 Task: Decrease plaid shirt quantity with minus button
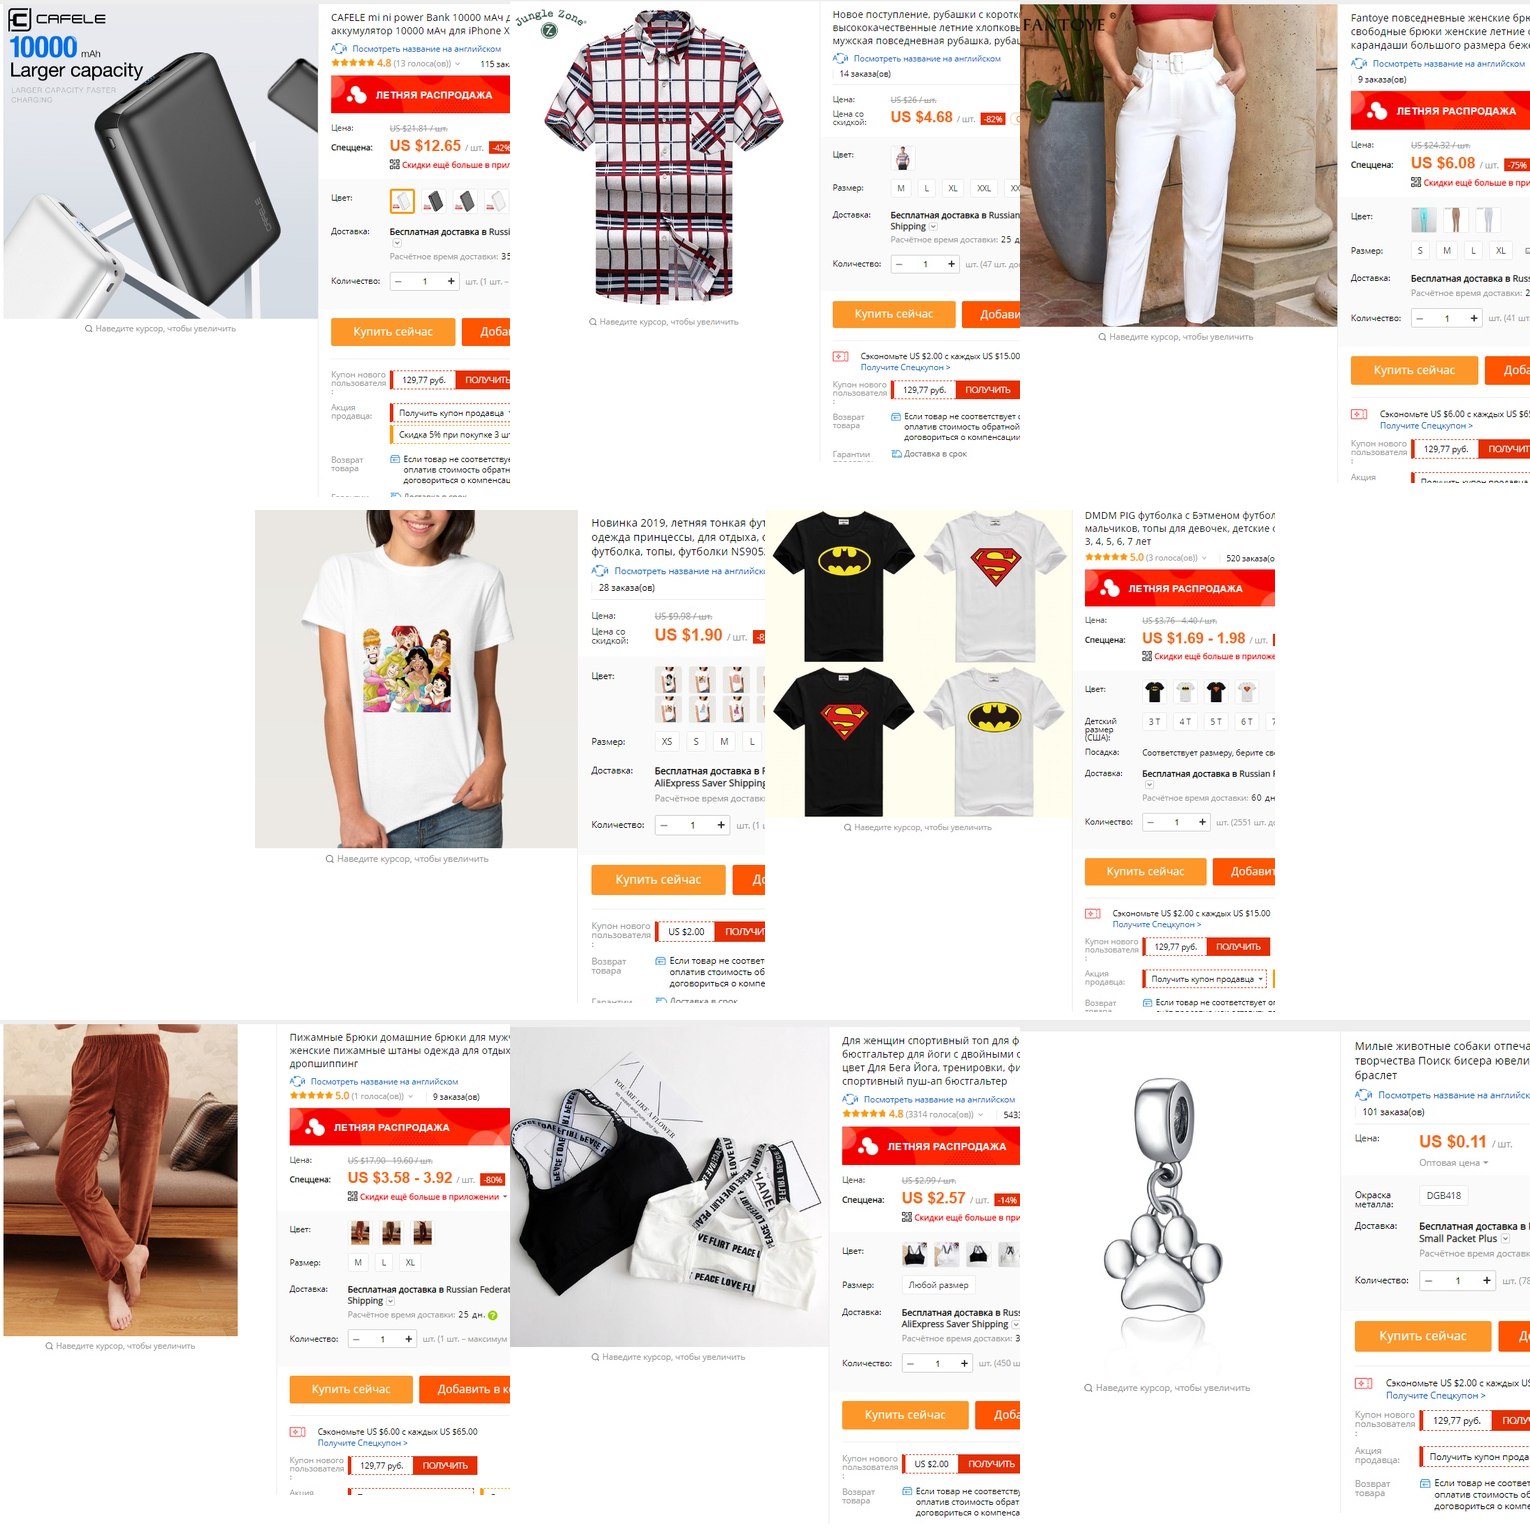(899, 264)
